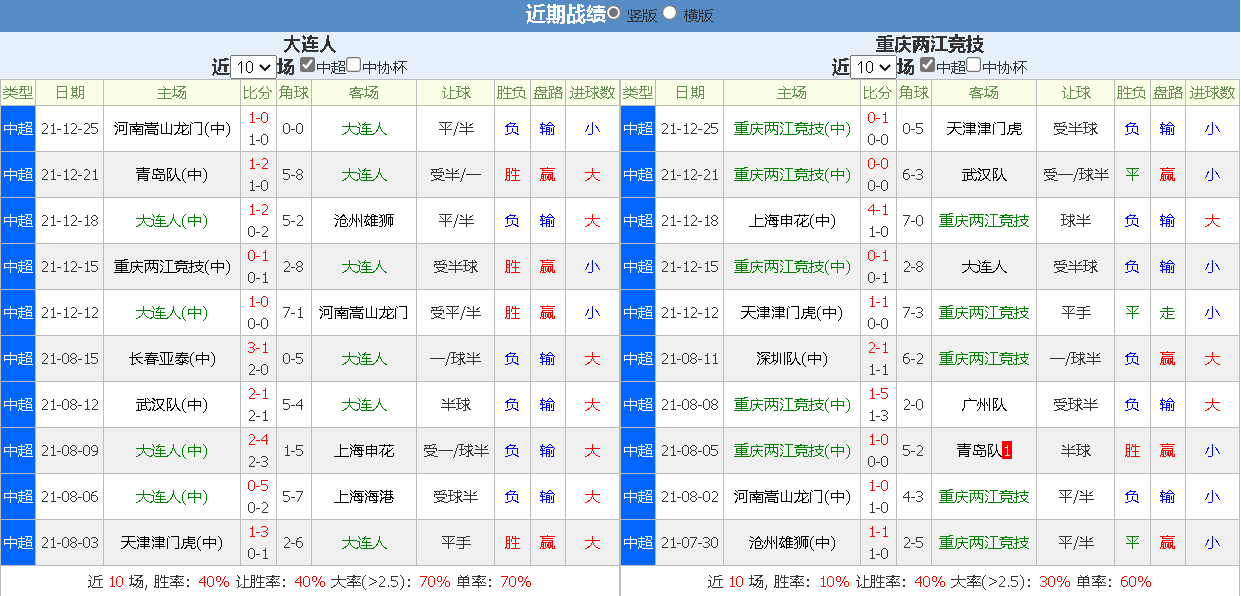Click 受一/球半 handicap in 大连人 21-08-09 row
Image resolution: width=1241 pixels, height=596 pixels.
click(x=456, y=451)
